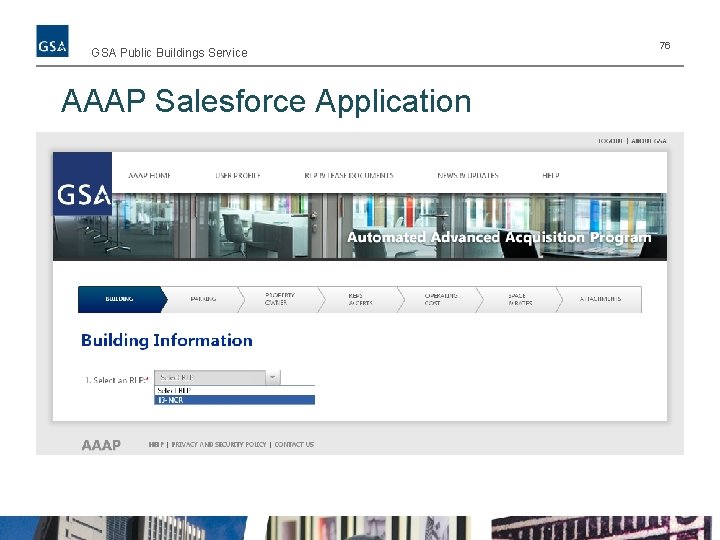
Task: Click the Logout link at top right
Action: 610,141
